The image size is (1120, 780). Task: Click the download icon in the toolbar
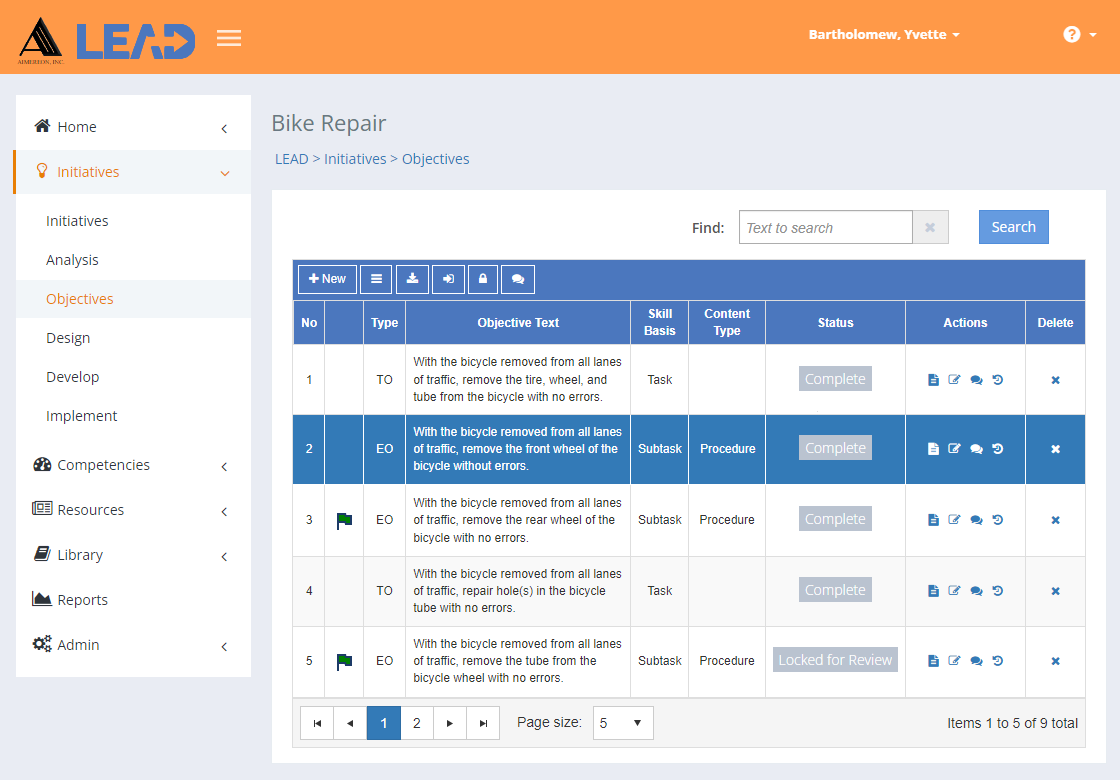[x=412, y=279]
